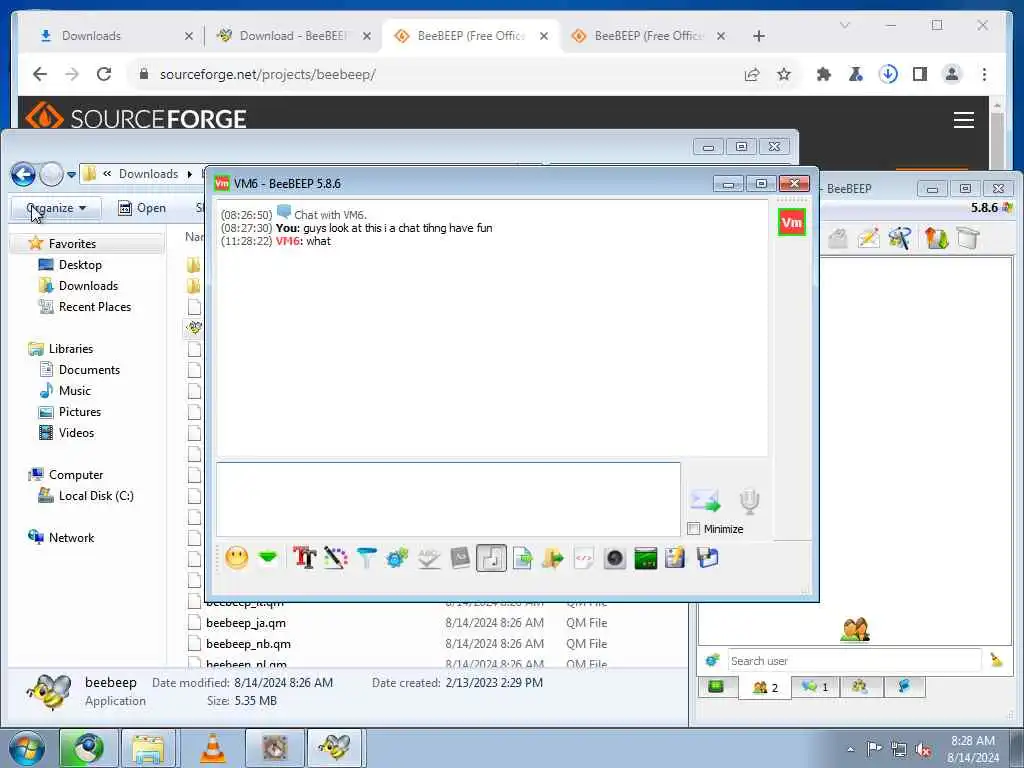Click the broom clear-search icon

pos(996,660)
